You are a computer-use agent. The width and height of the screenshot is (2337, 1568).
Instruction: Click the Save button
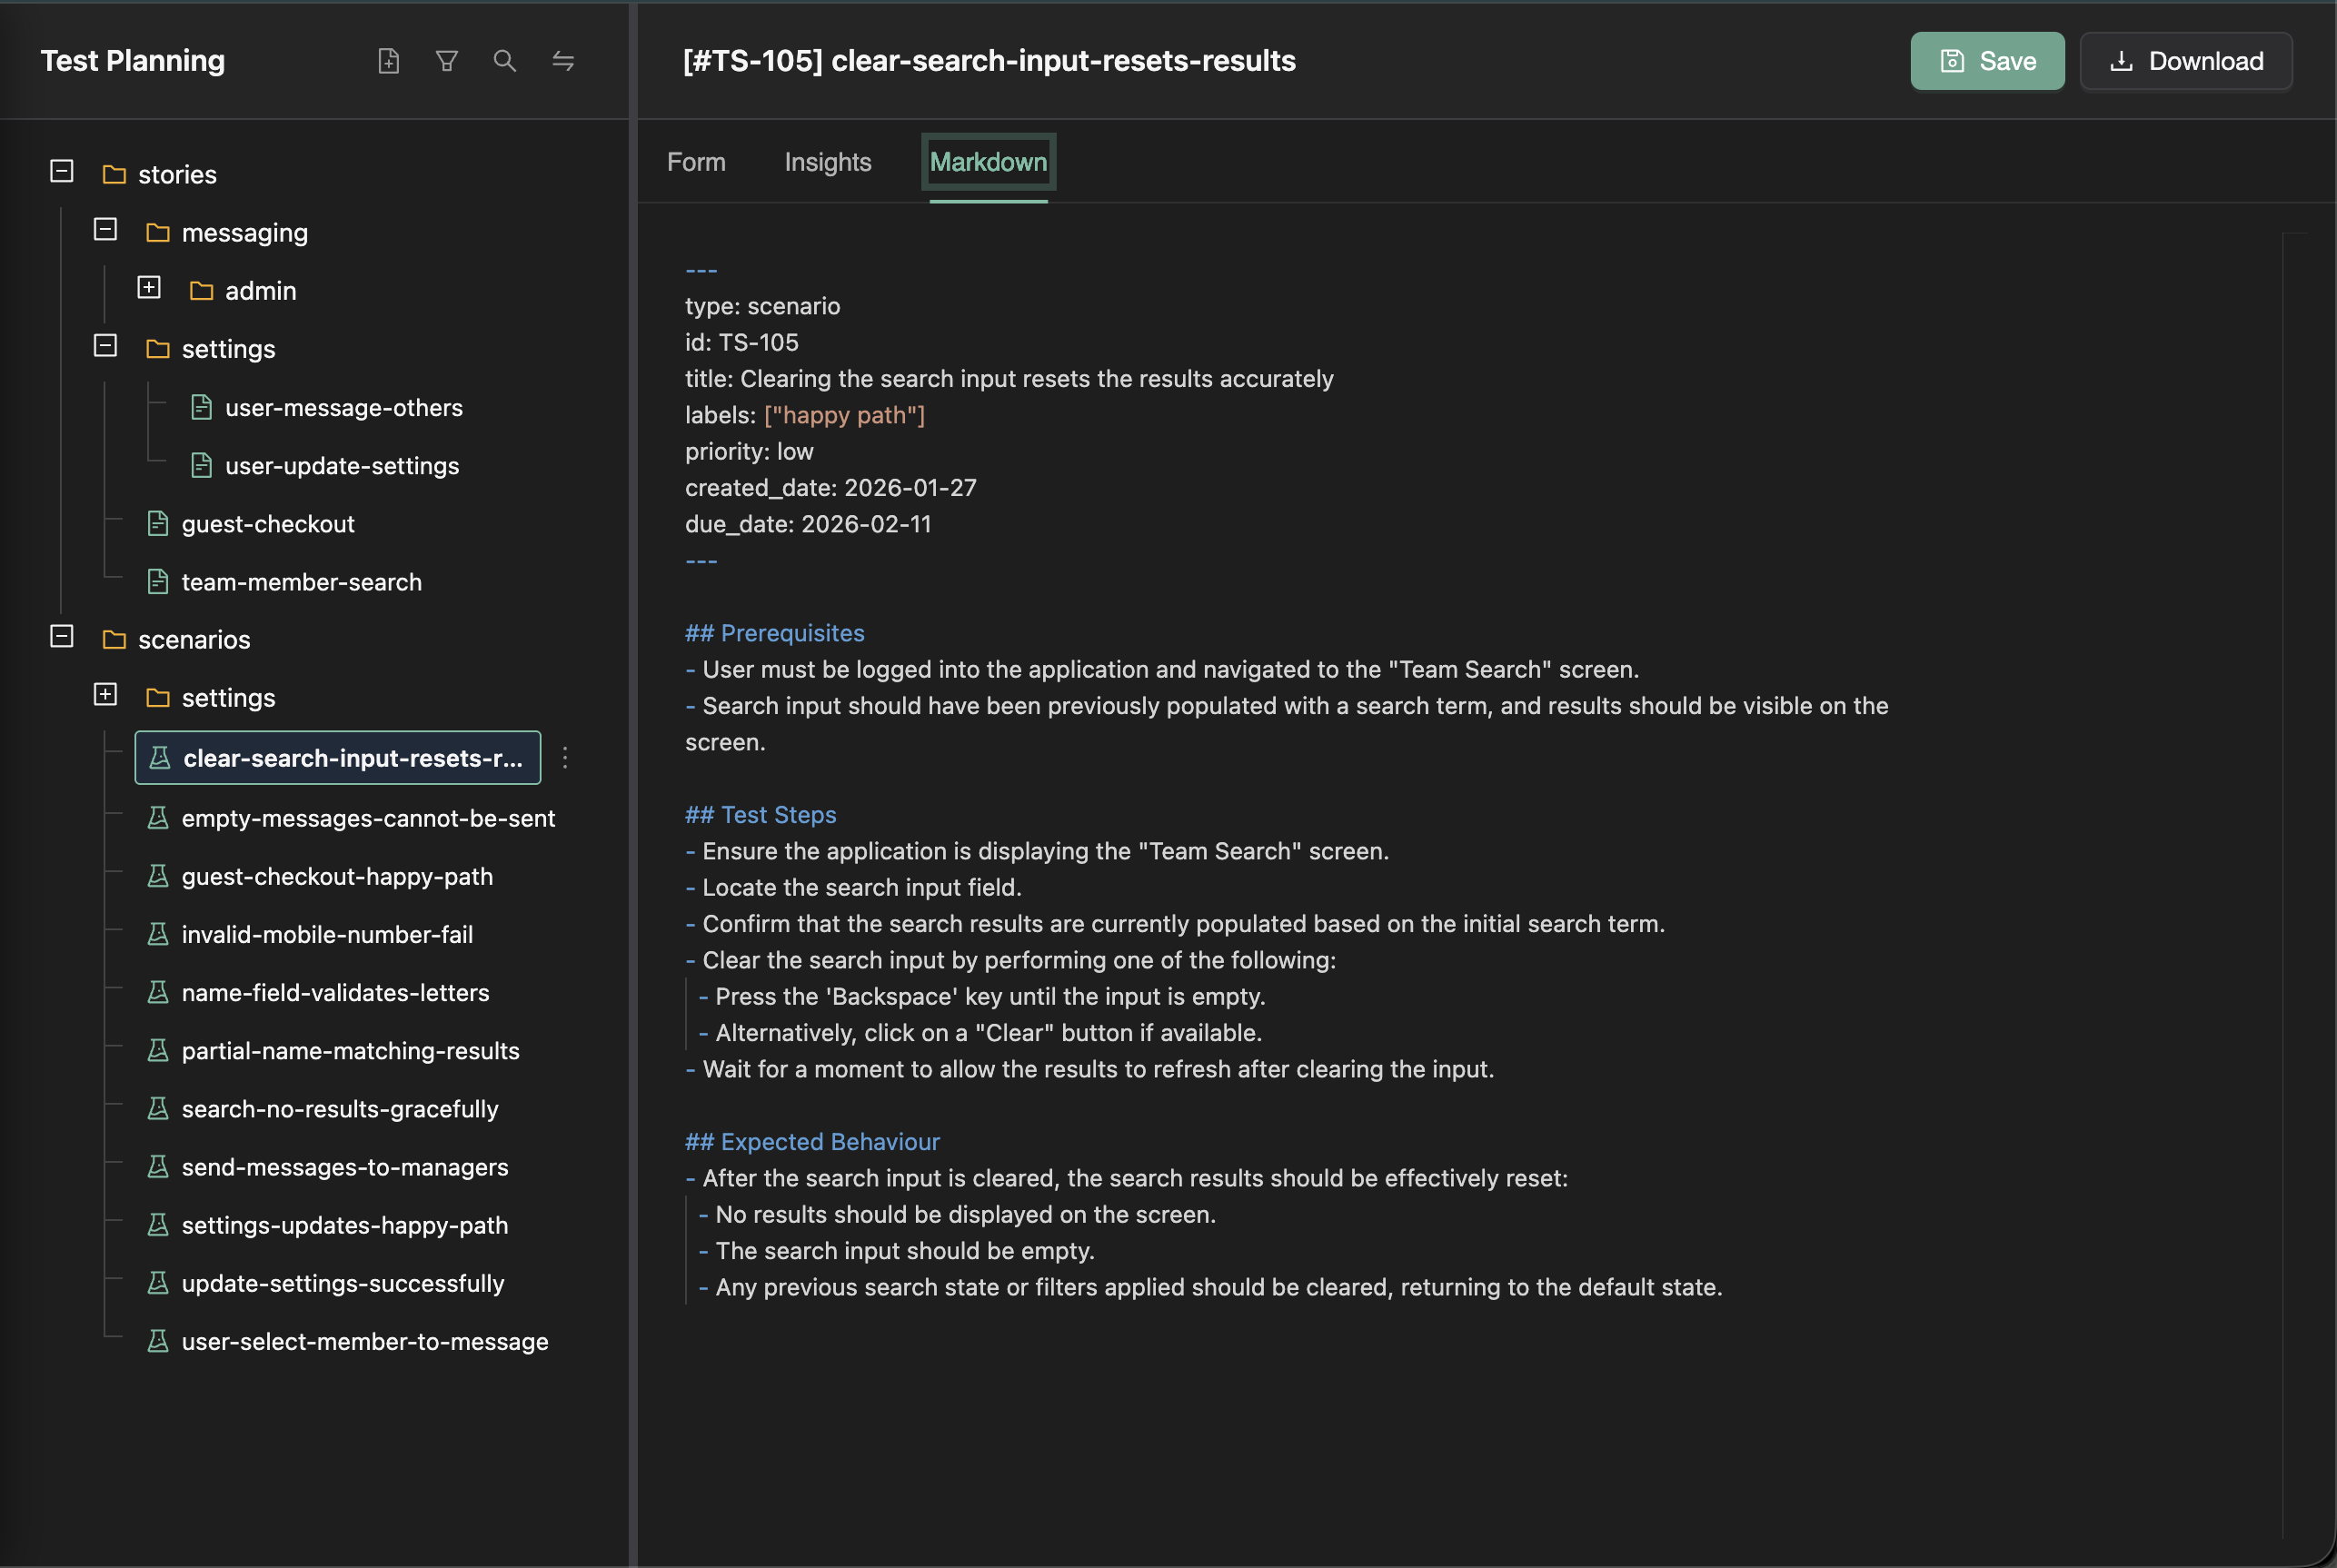point(1987,61)
